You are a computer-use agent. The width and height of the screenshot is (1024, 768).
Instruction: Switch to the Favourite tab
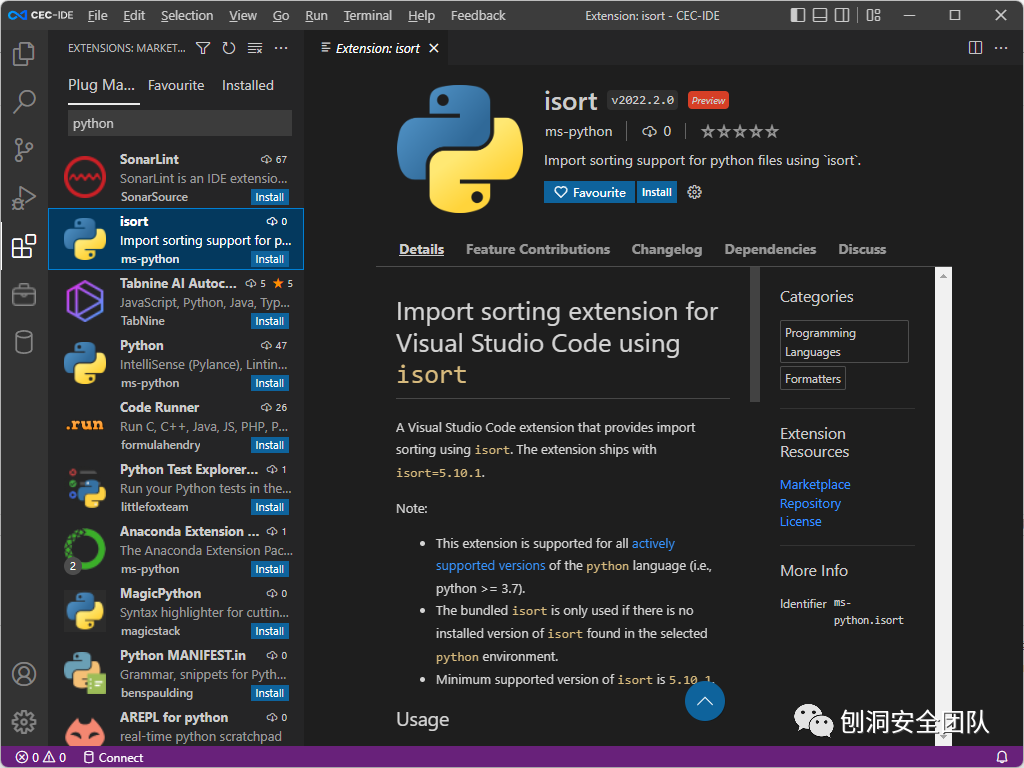click(176, 86)
